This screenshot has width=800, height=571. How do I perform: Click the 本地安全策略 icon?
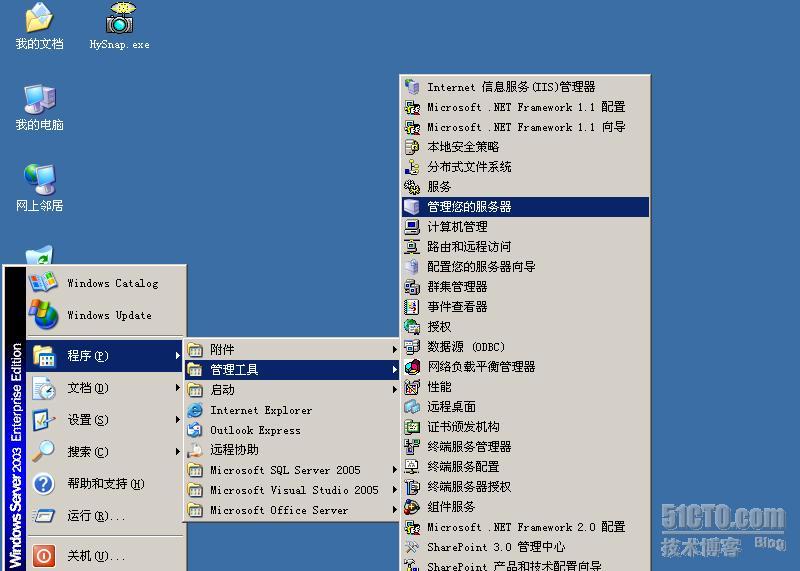click(412, 147)
